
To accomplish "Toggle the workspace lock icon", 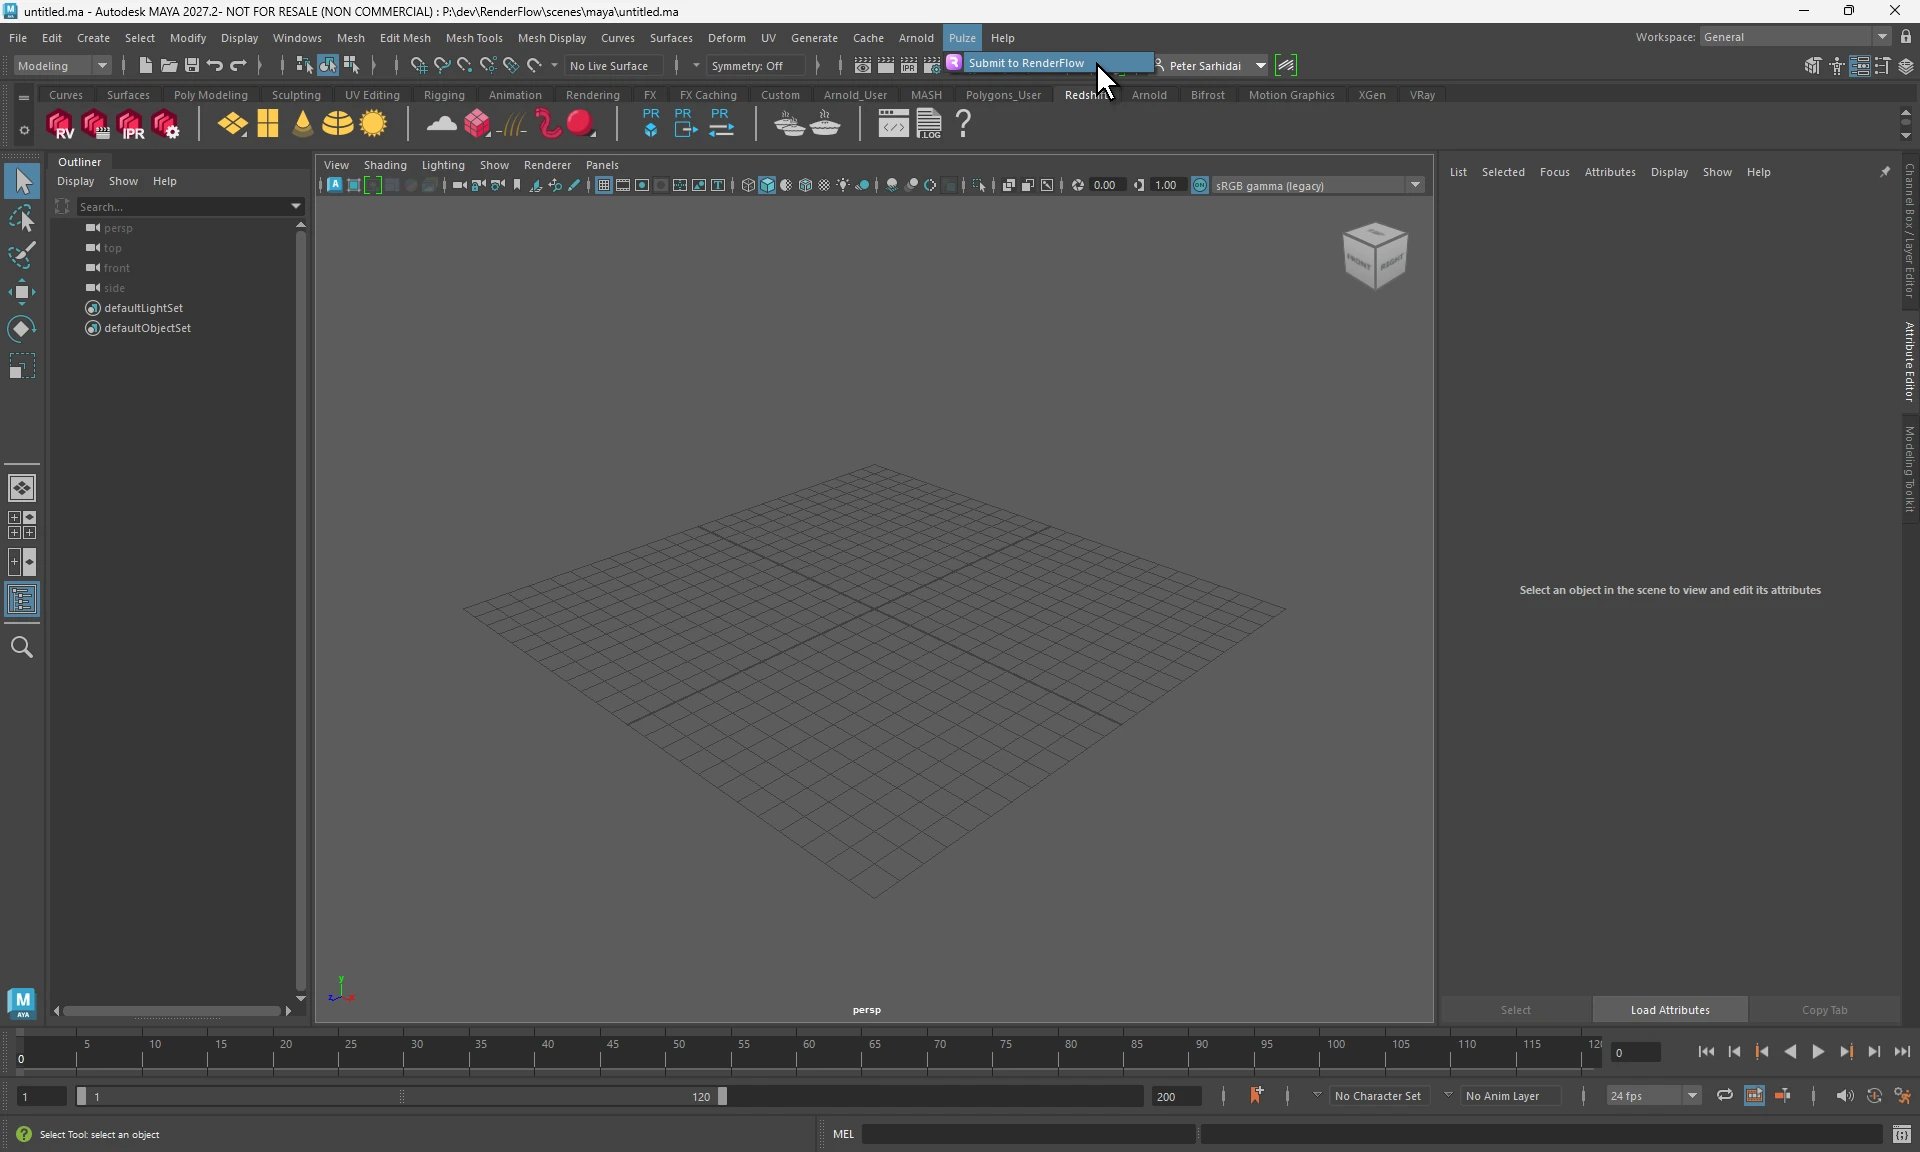I will click(1906, 37).
